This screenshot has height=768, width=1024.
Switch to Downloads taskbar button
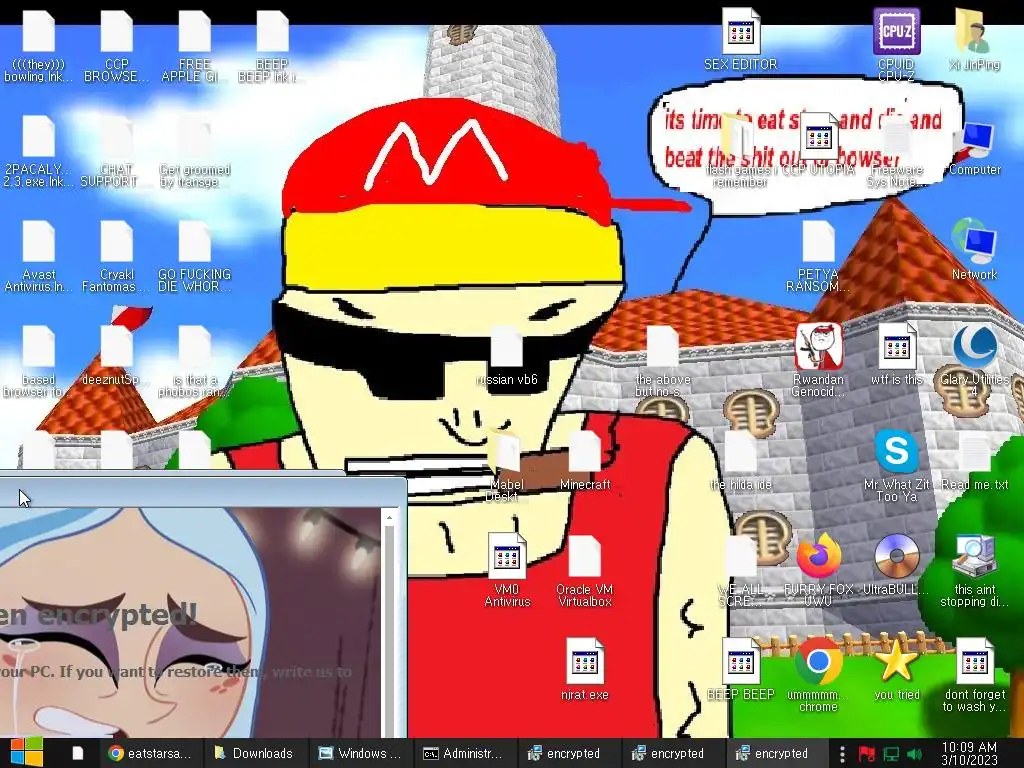point(254,753)
